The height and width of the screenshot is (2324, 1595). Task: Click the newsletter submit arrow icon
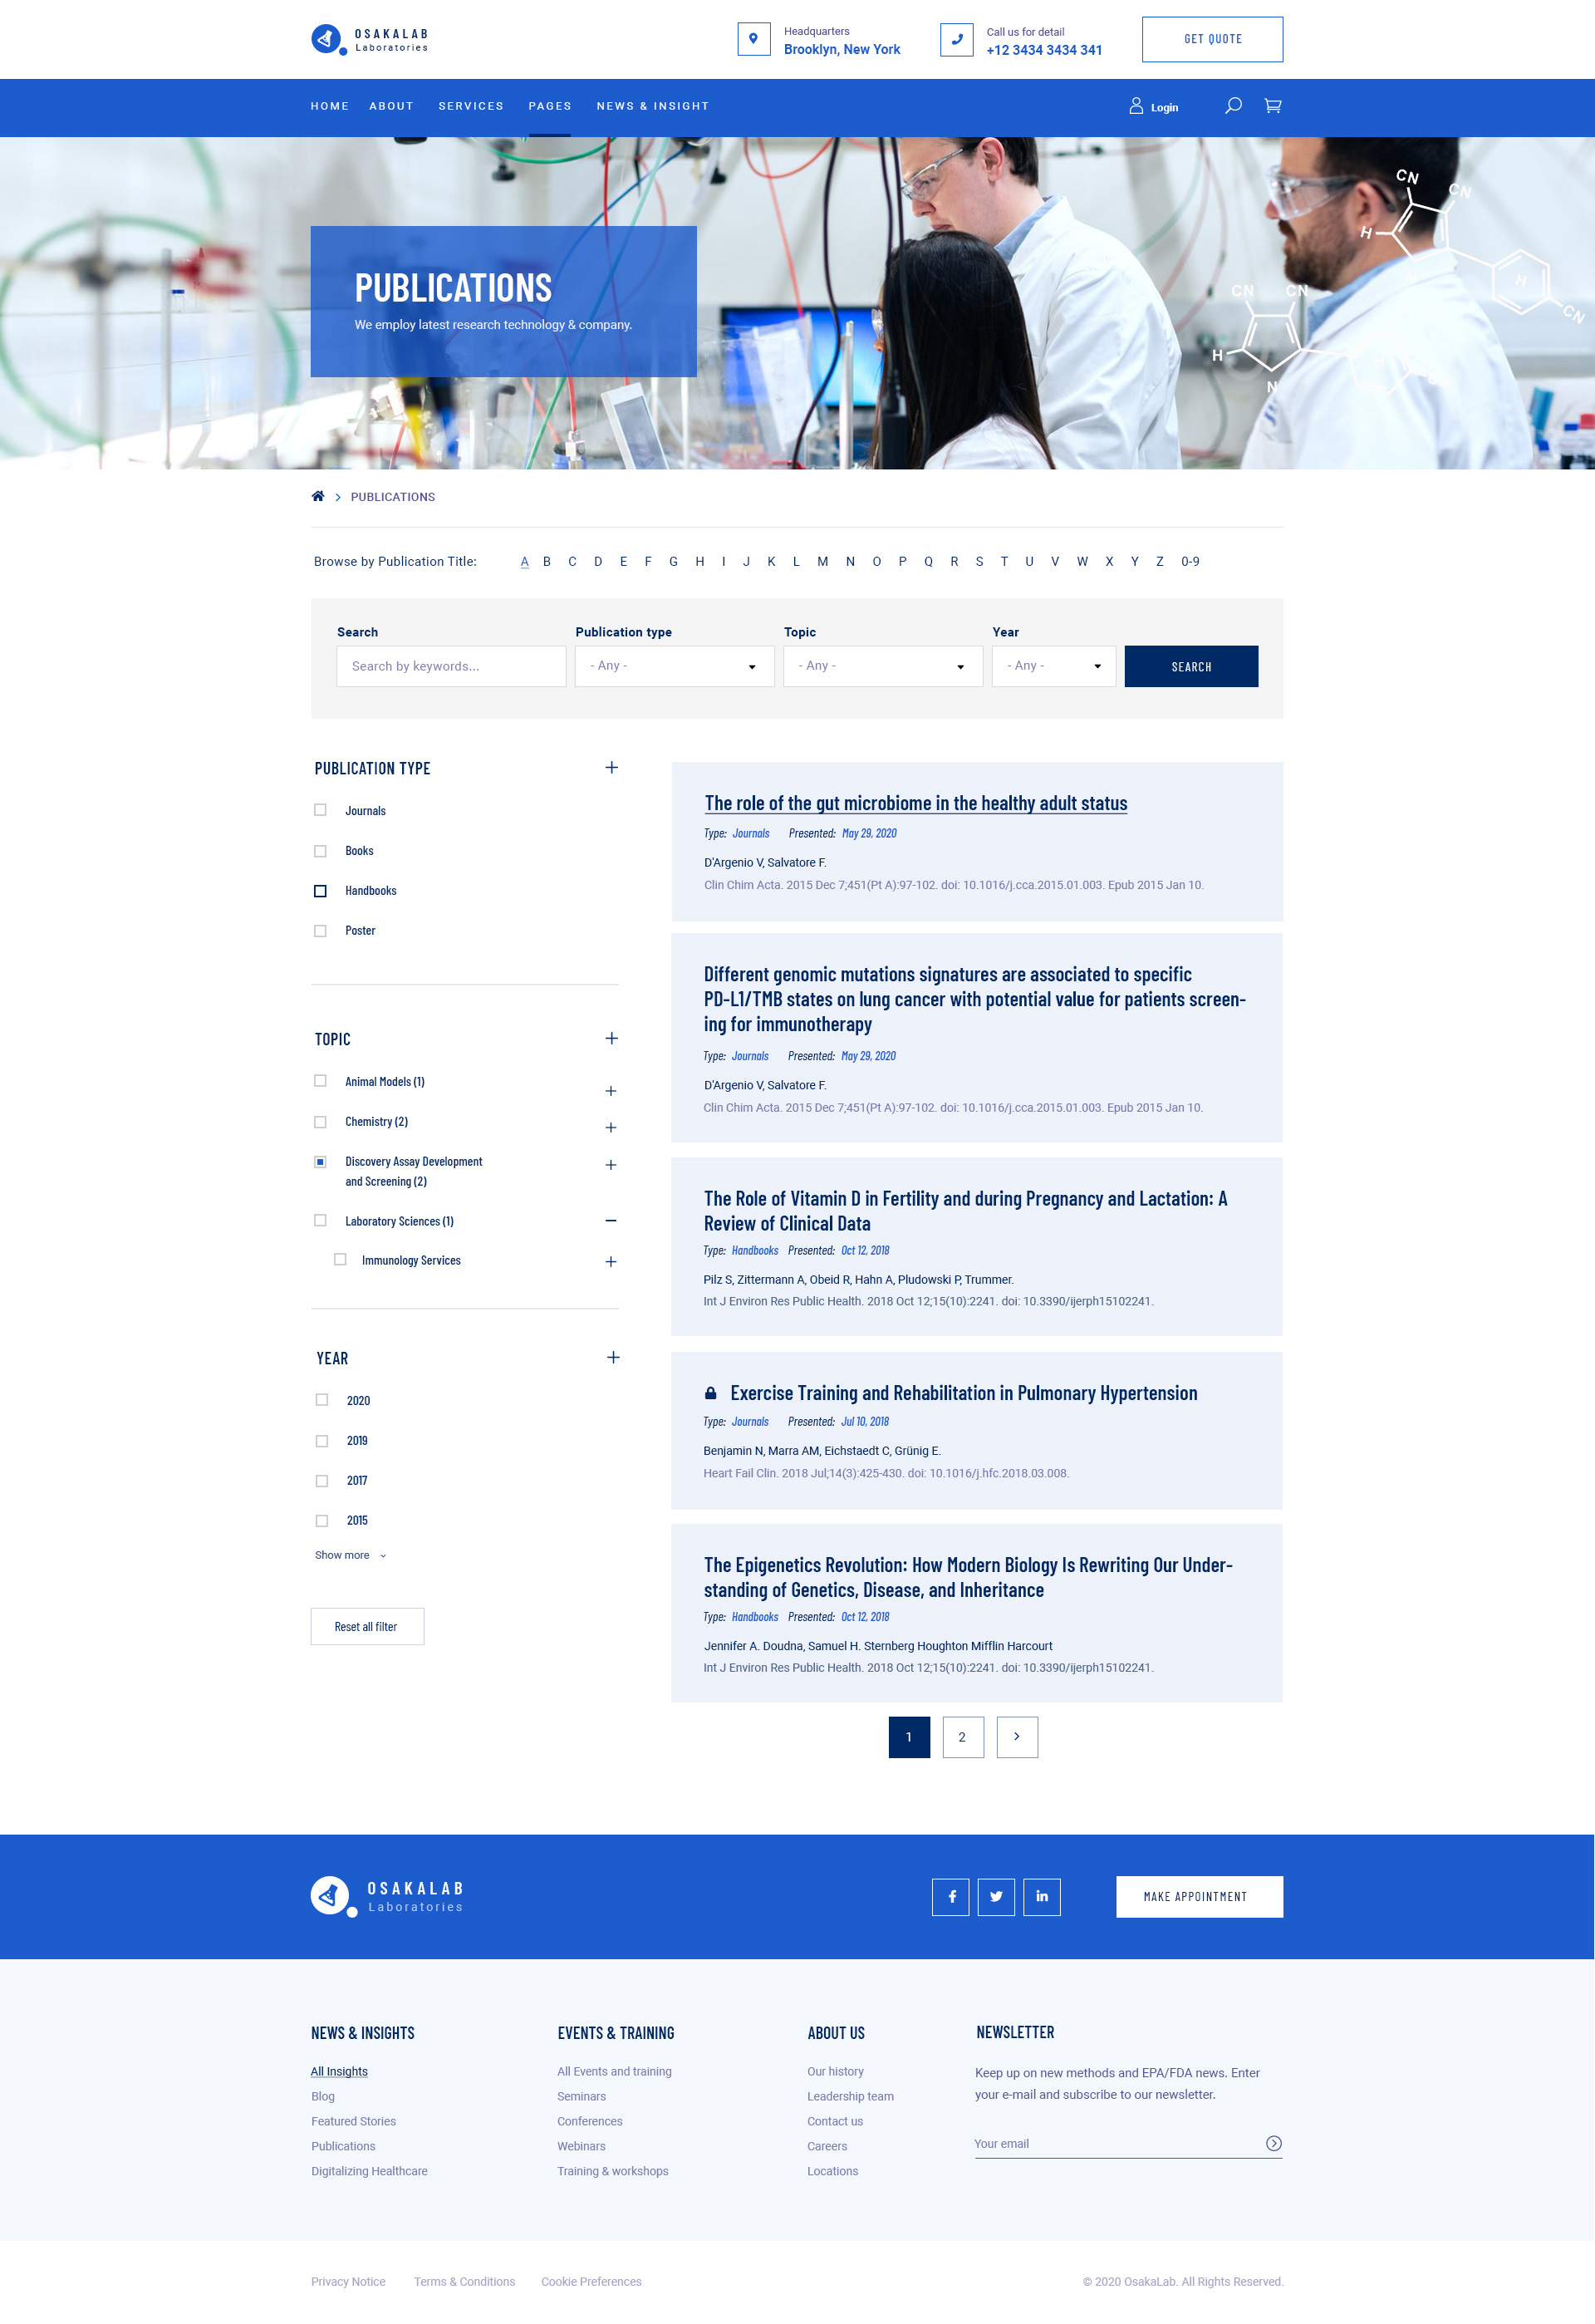click(x=1273, y=2143)
